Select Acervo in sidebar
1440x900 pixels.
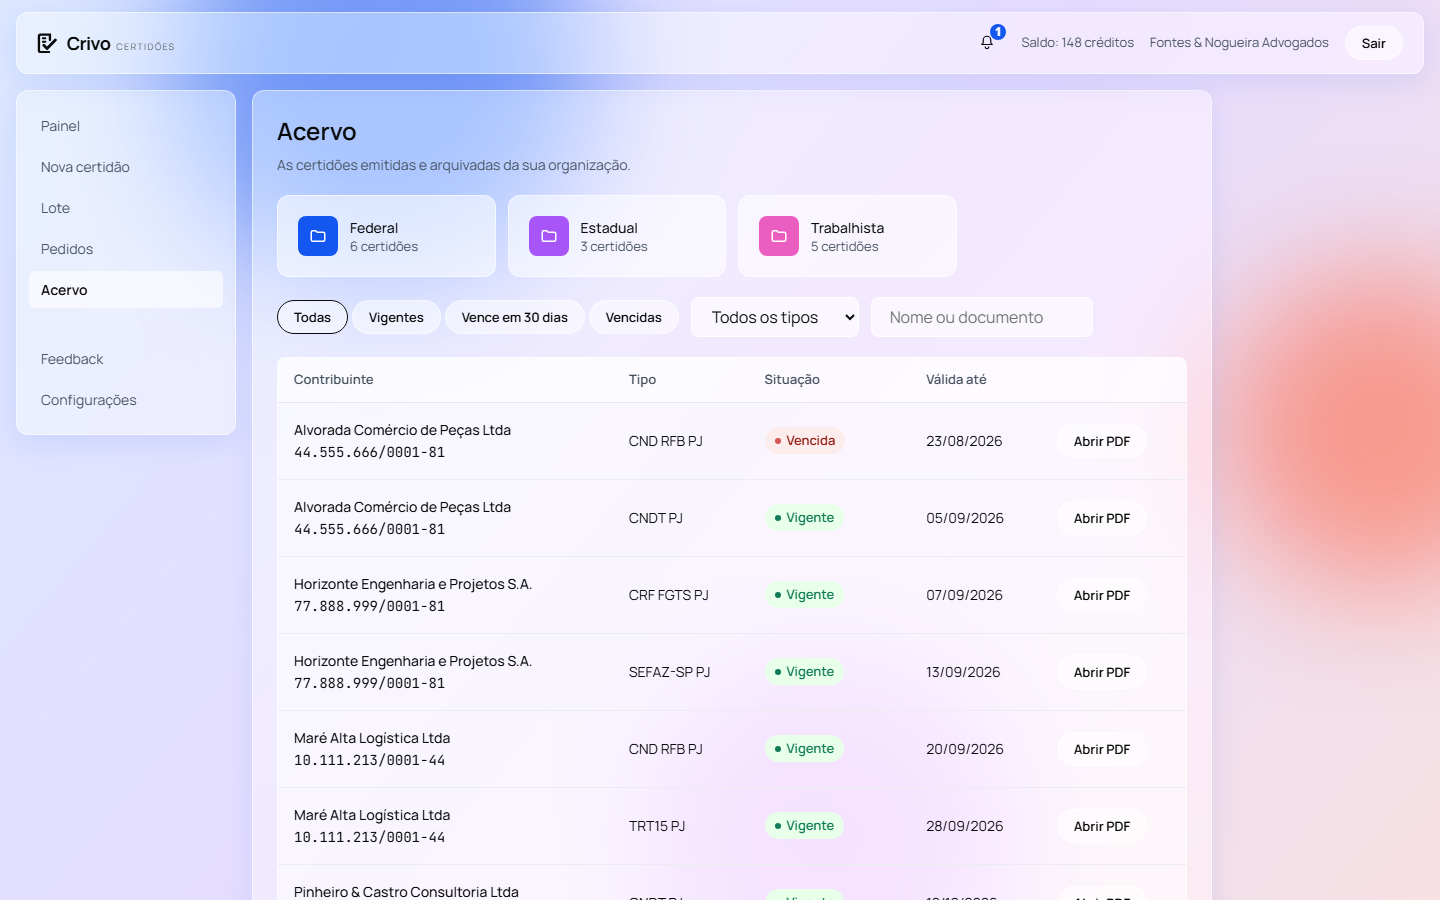click(126, 290)
